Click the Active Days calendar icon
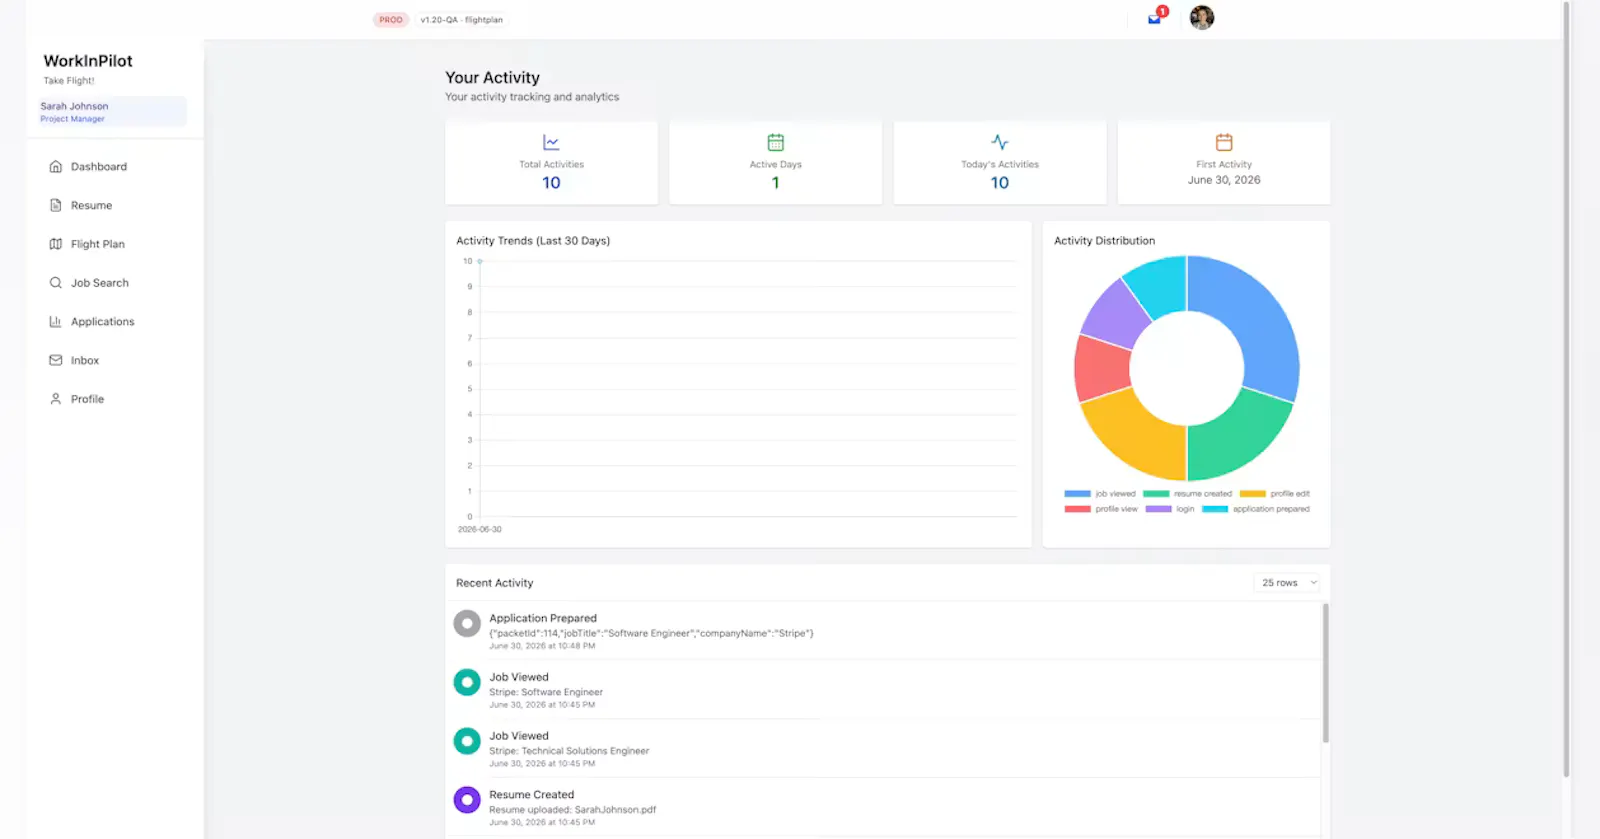1600x839 pixels. pyautogui.click(x=775, y=142)
